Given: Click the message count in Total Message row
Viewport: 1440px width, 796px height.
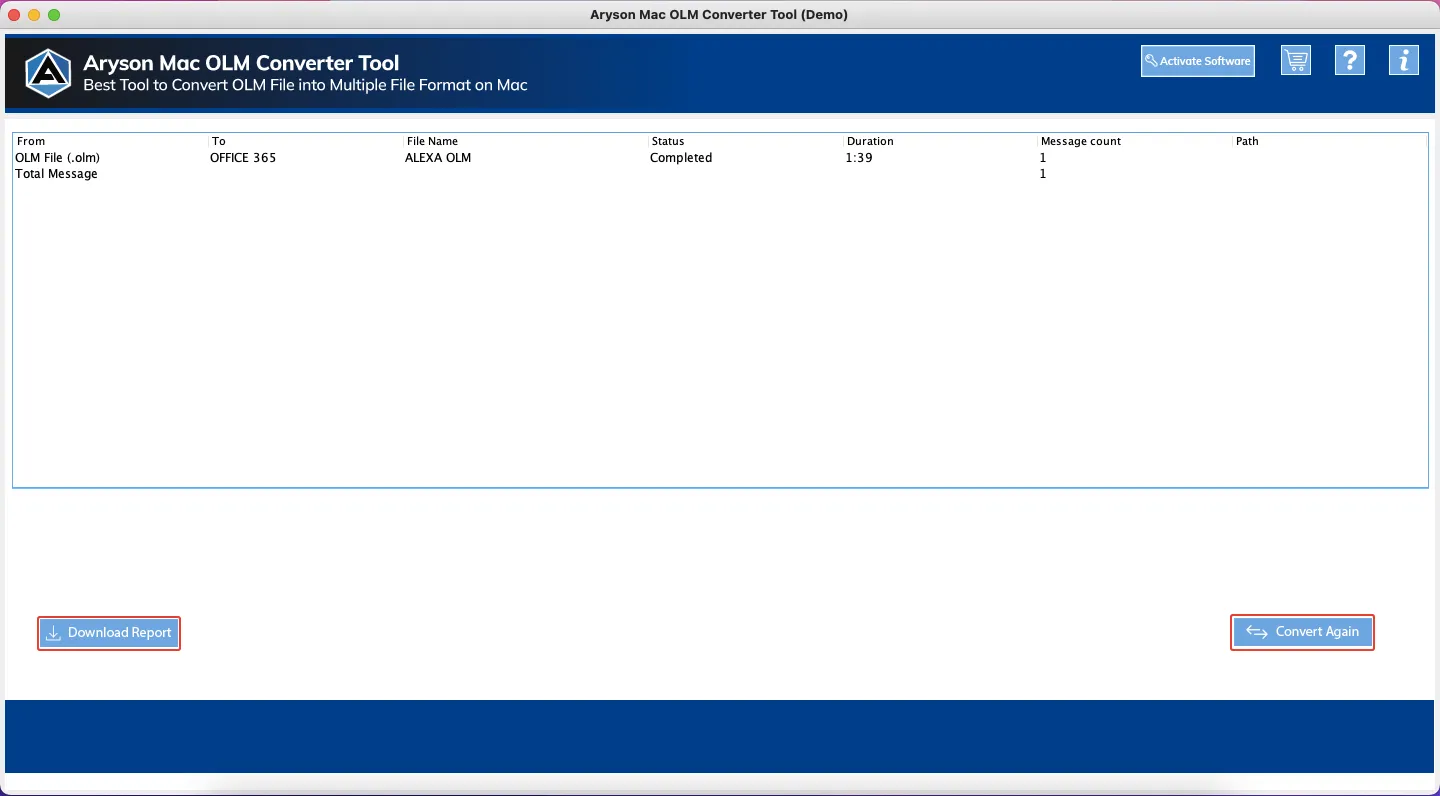Looking at the screenshot, I should point(1043,174).
